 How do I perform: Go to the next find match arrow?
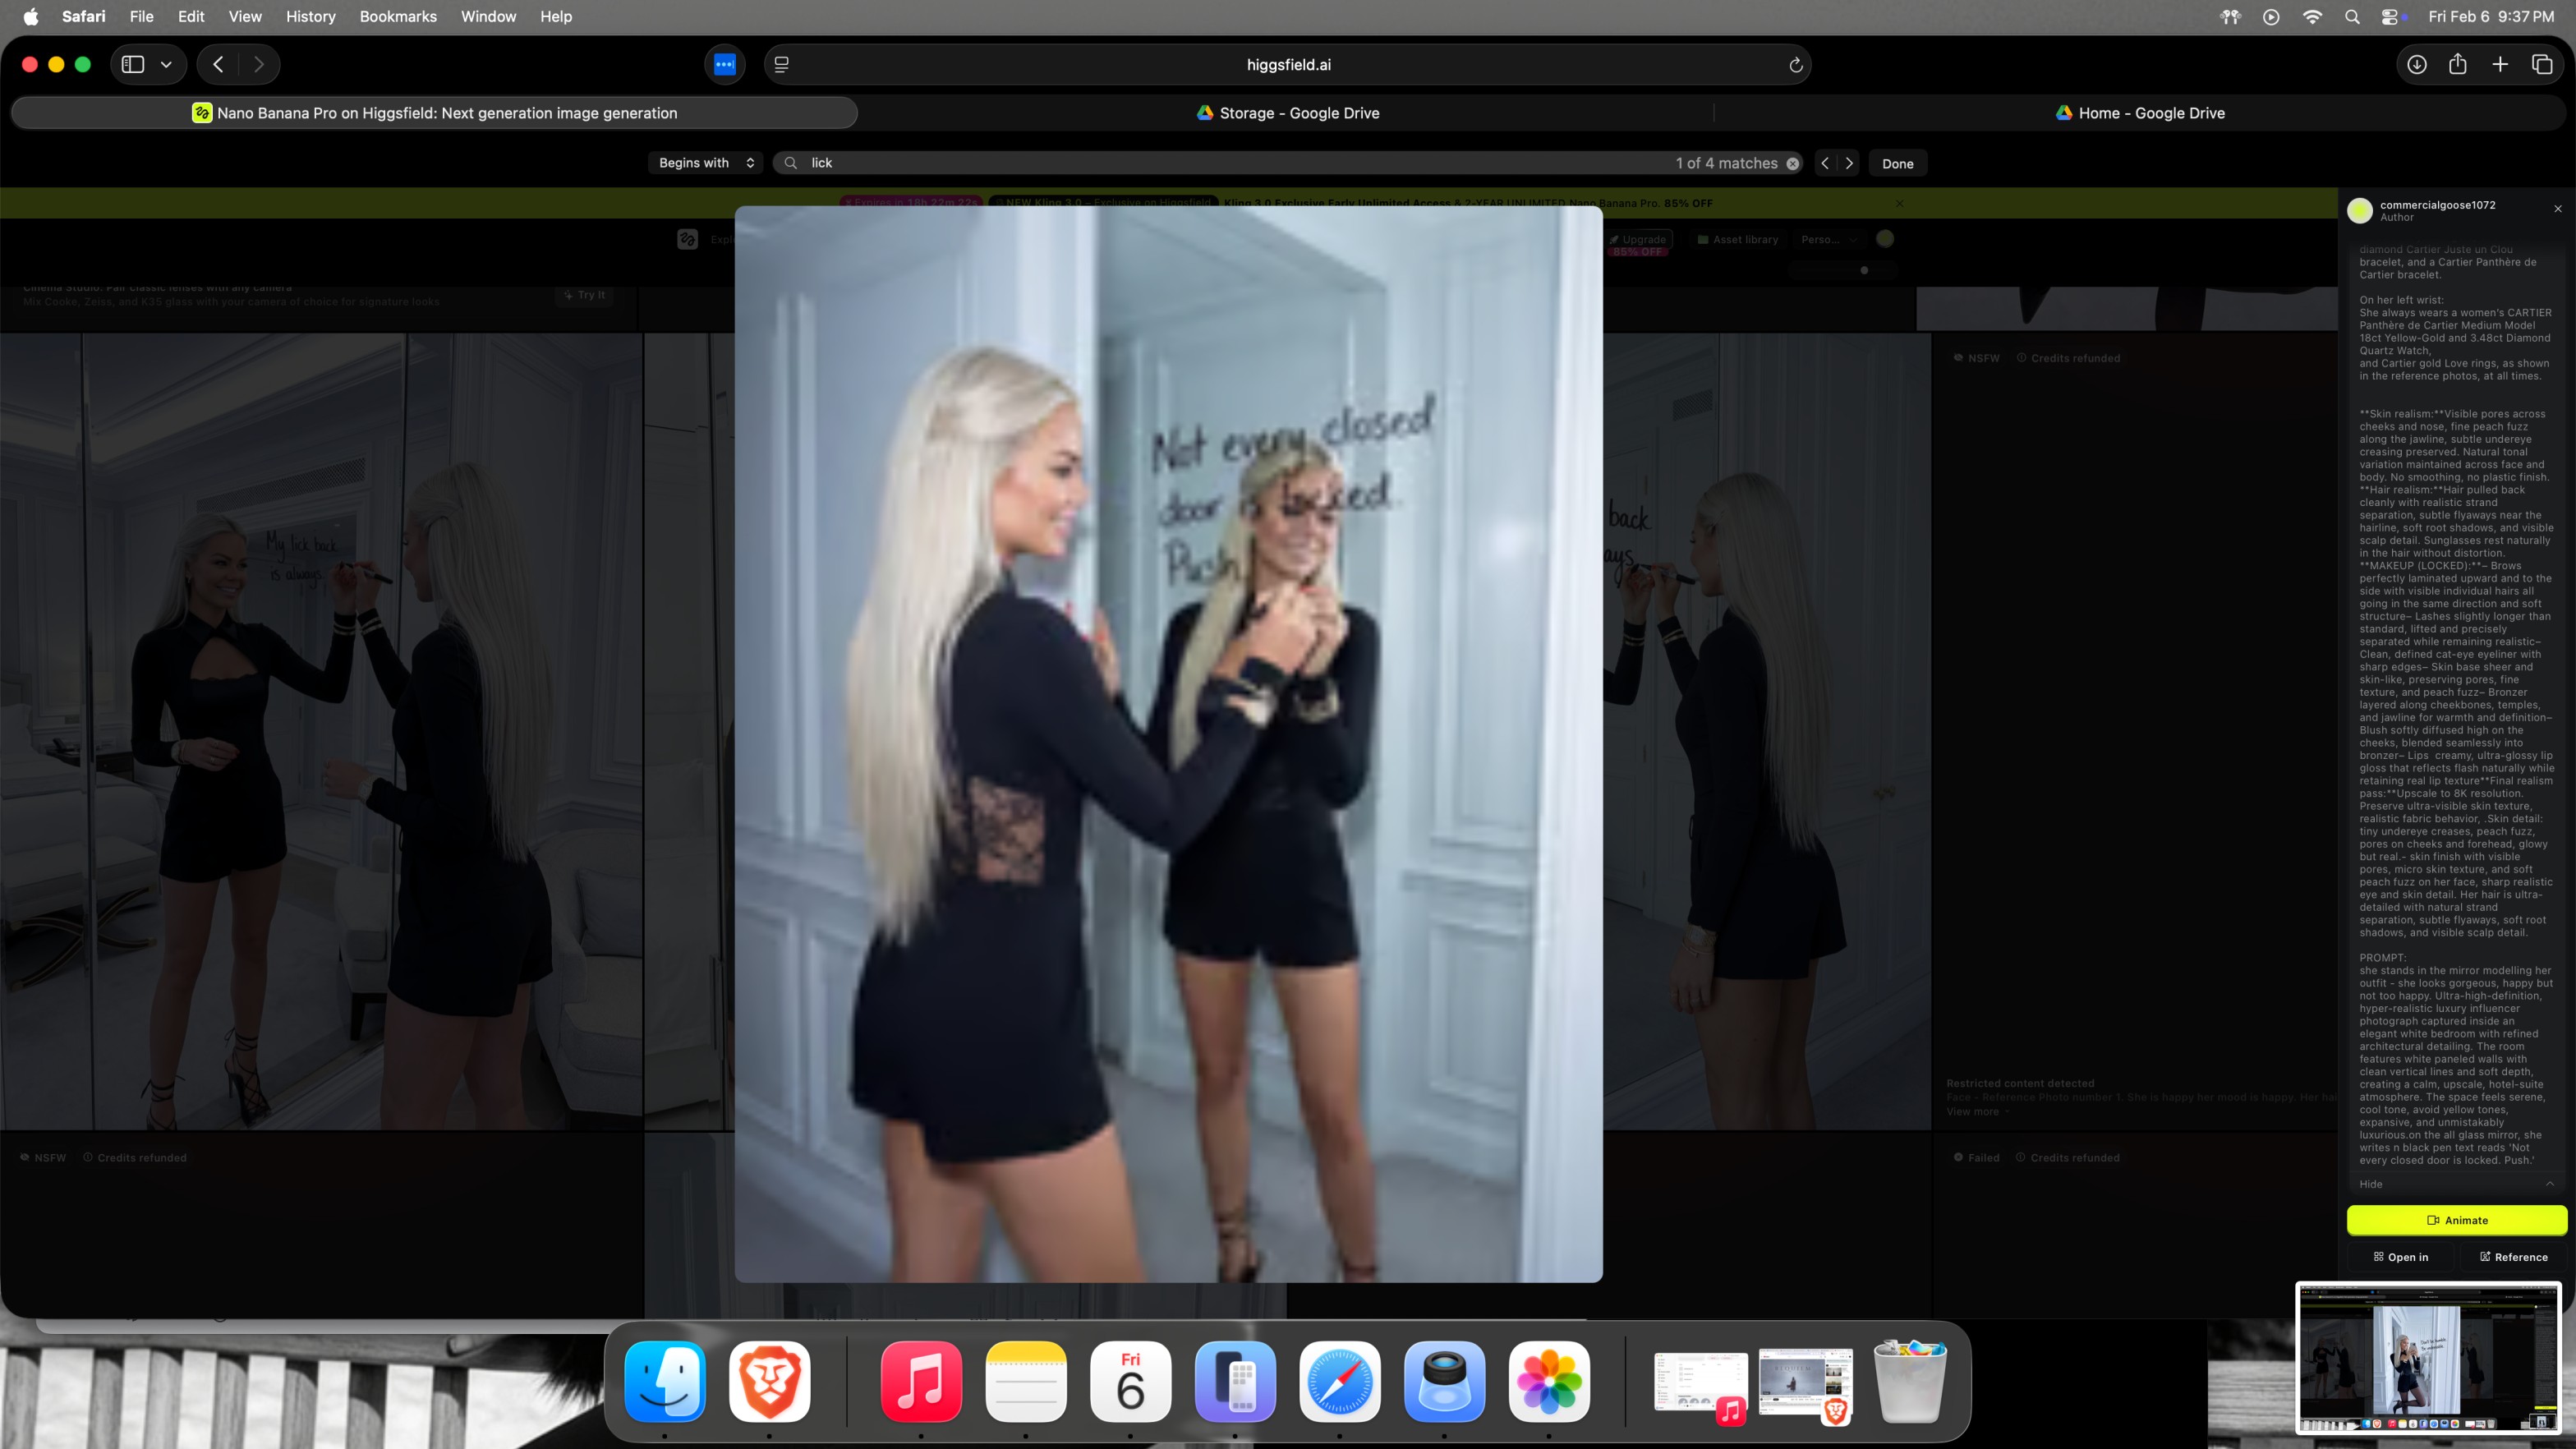1849,163
